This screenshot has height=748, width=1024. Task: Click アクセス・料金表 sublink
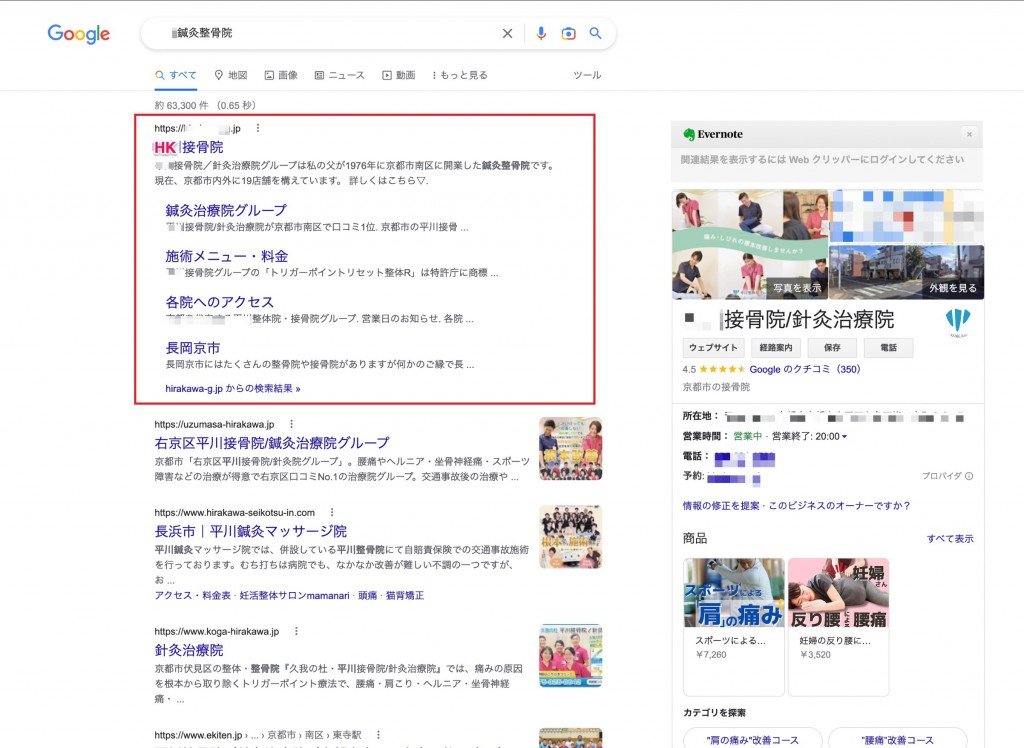pyautogui.click(x=193, y=596)
